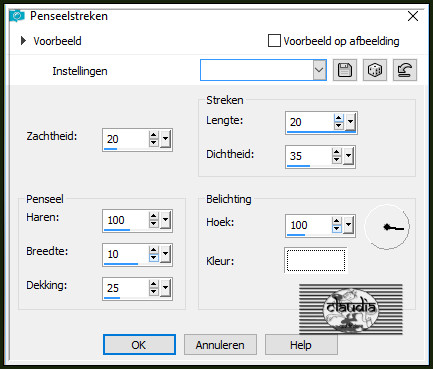Increase the Breedte value with up arrow
The width and height of the screenshot is (433, 369).
click(153, 250)
